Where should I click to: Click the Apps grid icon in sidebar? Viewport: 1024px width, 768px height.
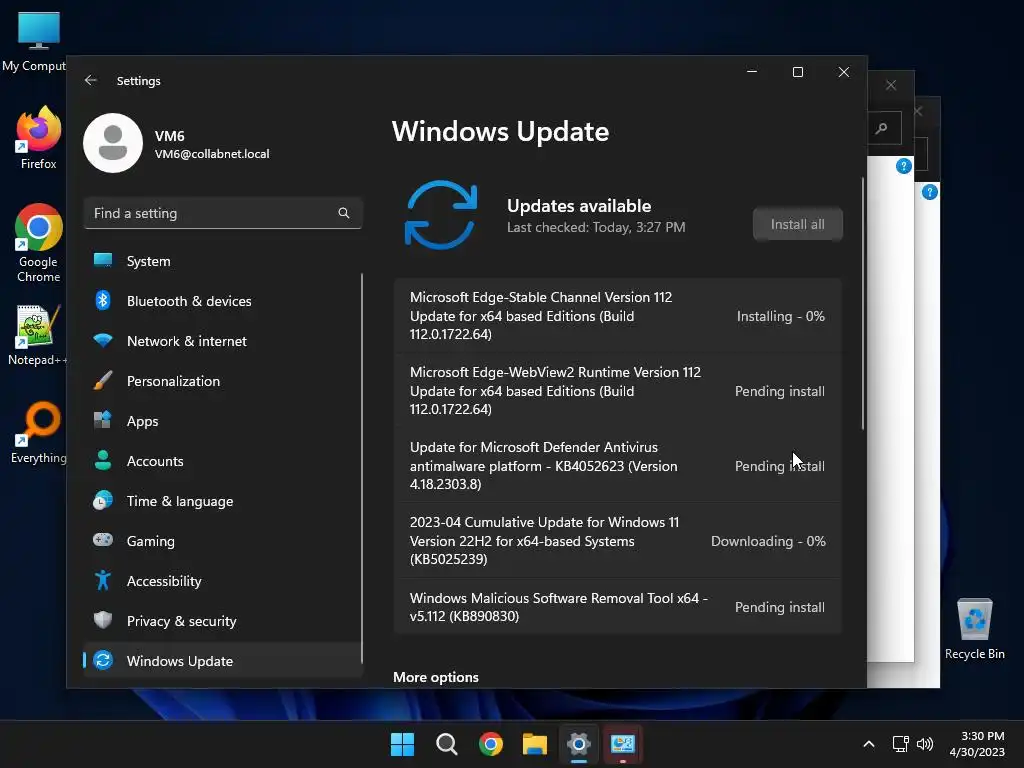(x=103, y=420)
